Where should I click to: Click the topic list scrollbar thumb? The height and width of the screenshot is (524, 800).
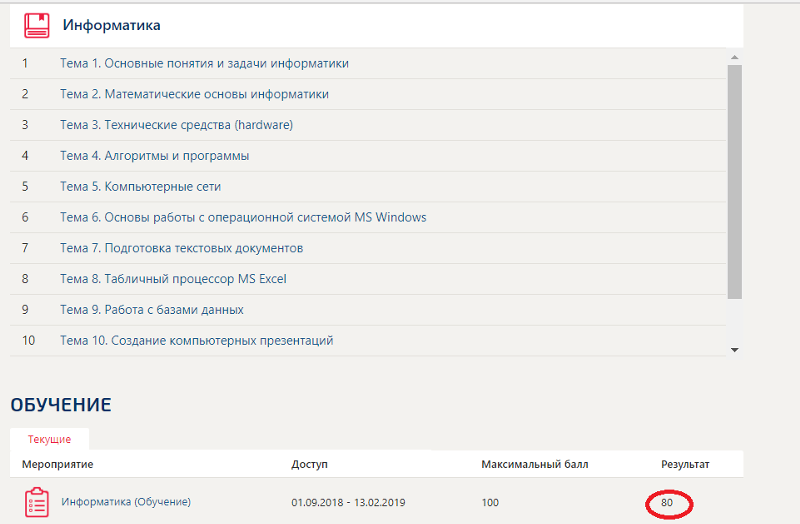(735, 182)
